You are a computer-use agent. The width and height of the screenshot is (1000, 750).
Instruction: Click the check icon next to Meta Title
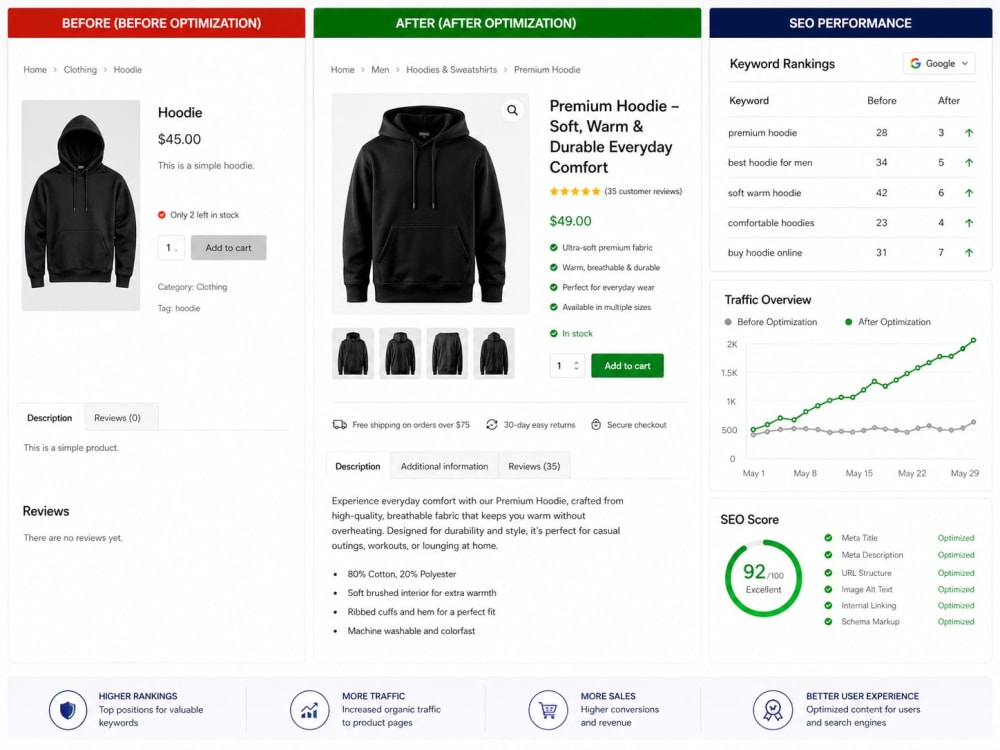point(828,538)
